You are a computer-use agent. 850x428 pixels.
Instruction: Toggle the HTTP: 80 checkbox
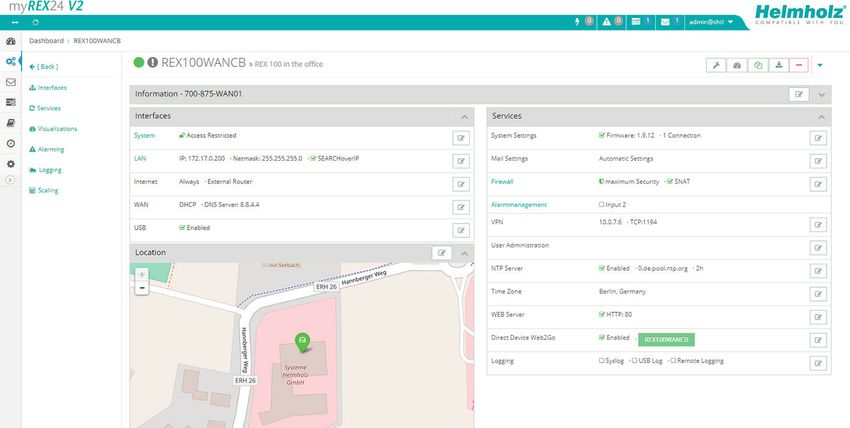(602, 314)
